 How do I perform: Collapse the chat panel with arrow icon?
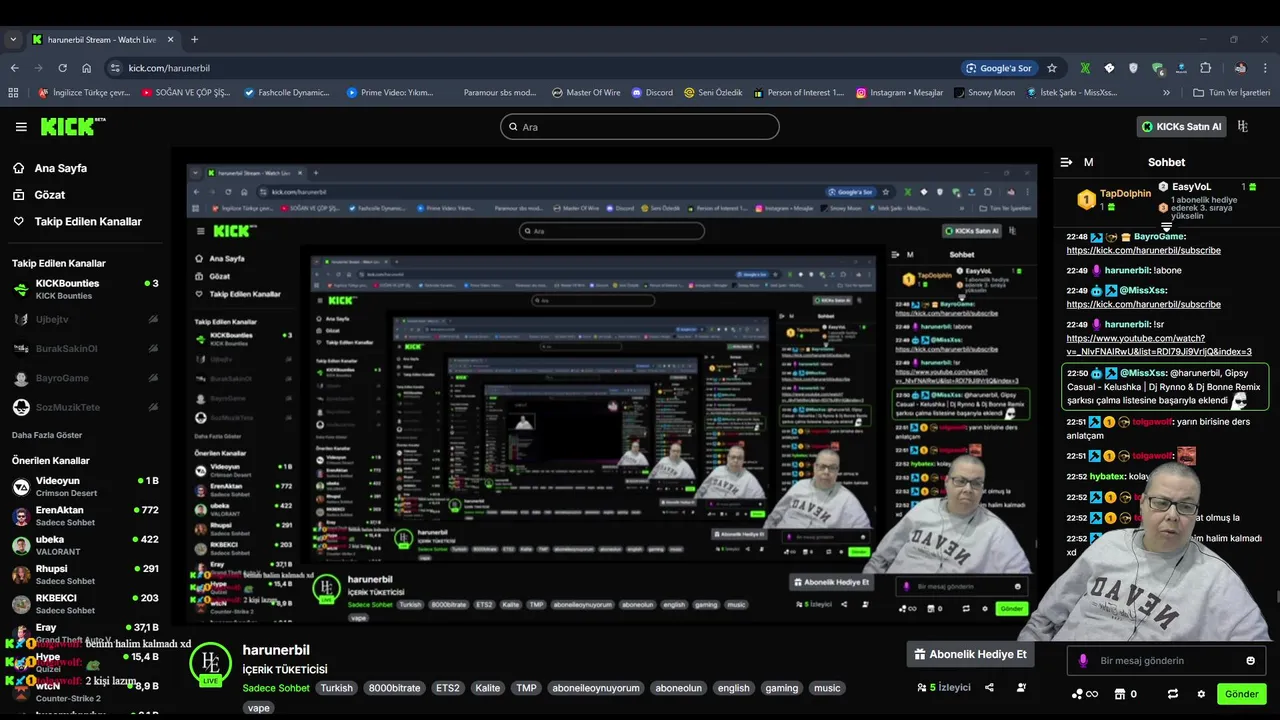pyautogui.click(x=1066, y=162)
